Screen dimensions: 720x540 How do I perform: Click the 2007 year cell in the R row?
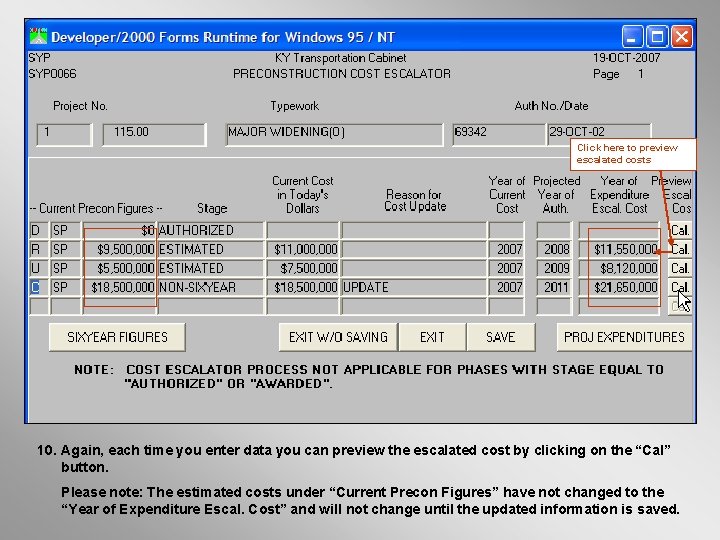(506, 249)
